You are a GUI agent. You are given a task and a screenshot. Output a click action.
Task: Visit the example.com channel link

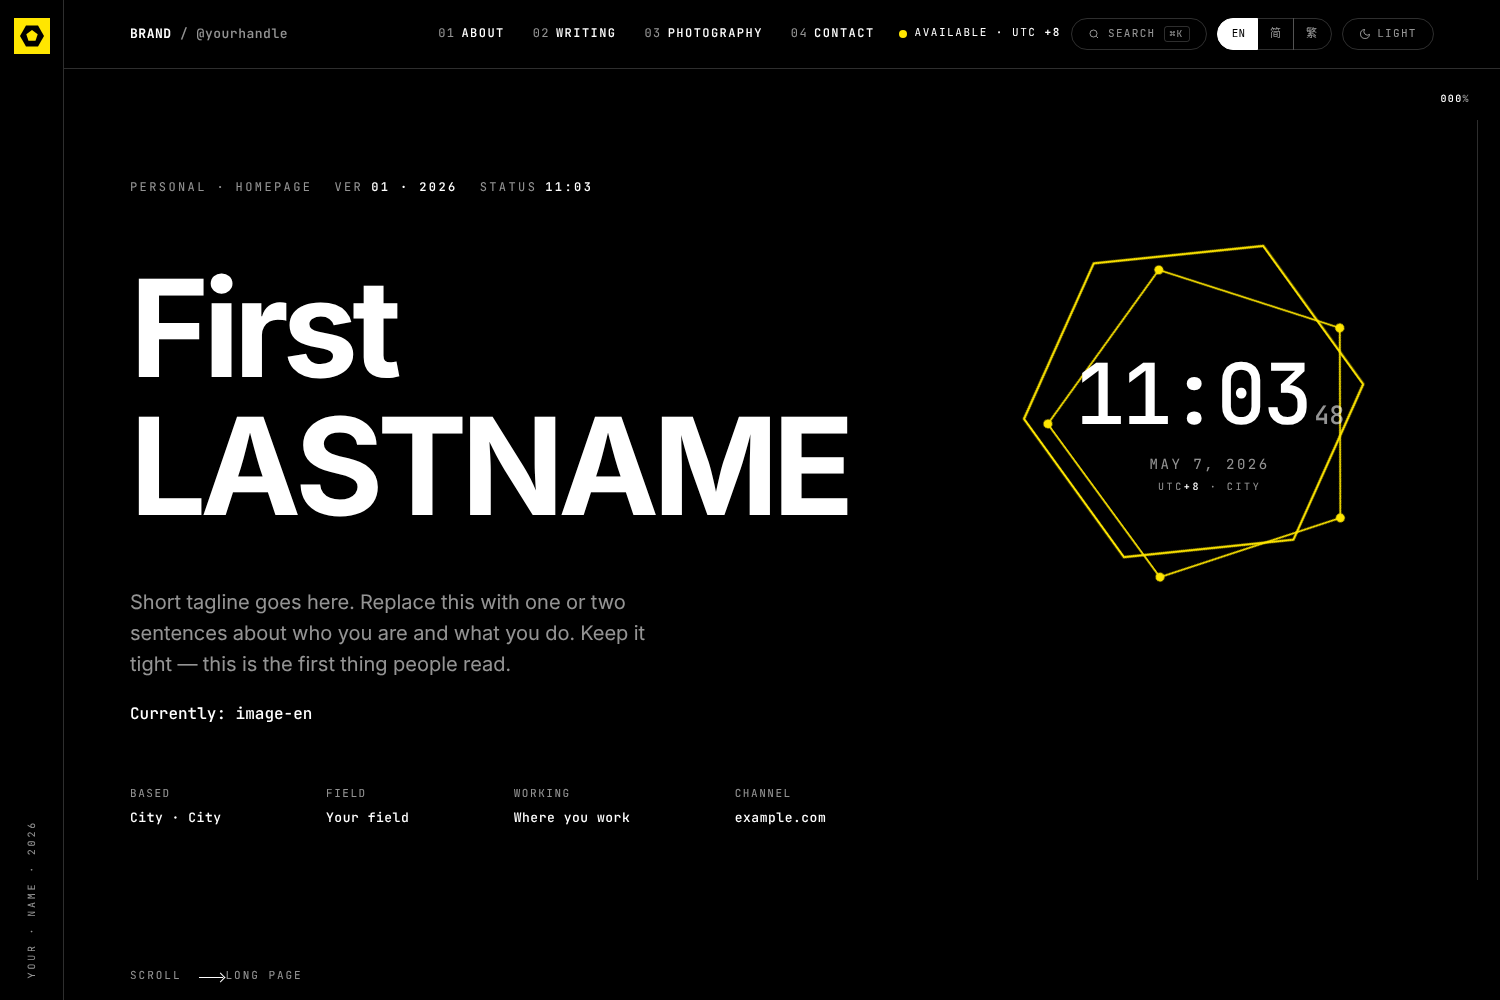pyautogui.click(x=780, y=818)
